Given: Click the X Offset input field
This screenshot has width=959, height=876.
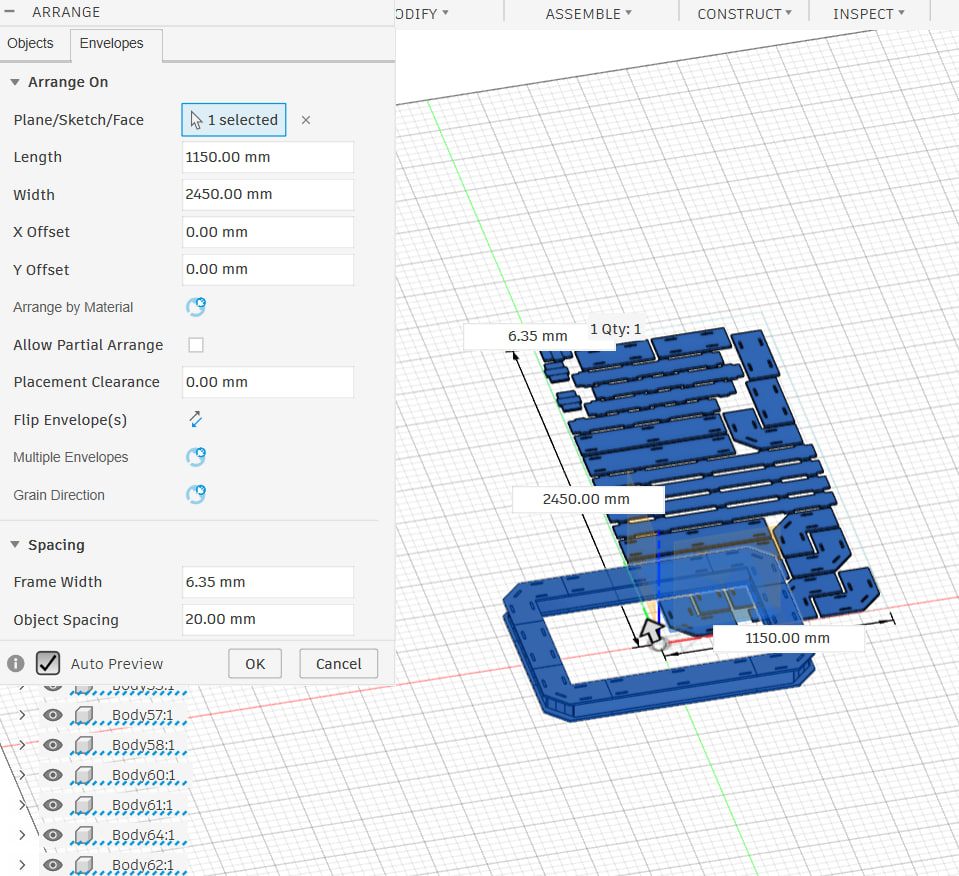Looking at the screenshot, I should (268, 232).
